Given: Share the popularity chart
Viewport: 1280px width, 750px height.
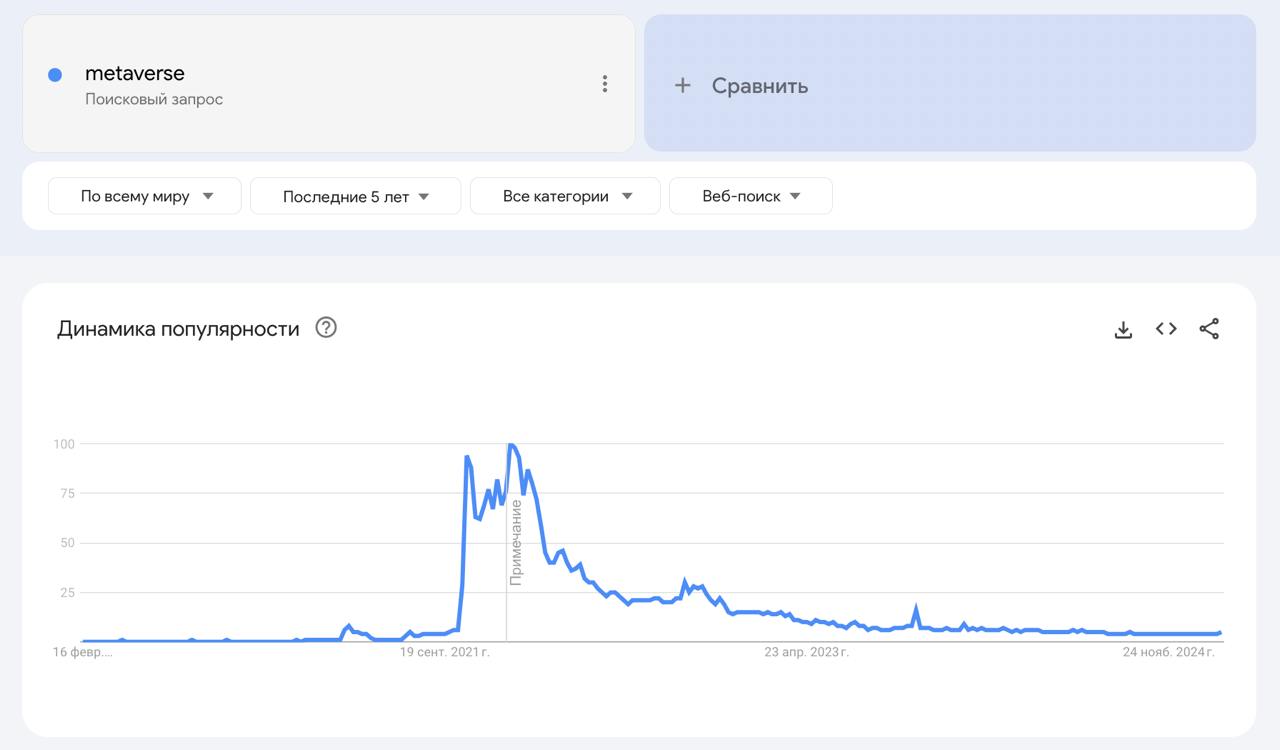Looking at the screenshot, I should click(x=1209, y=329).
